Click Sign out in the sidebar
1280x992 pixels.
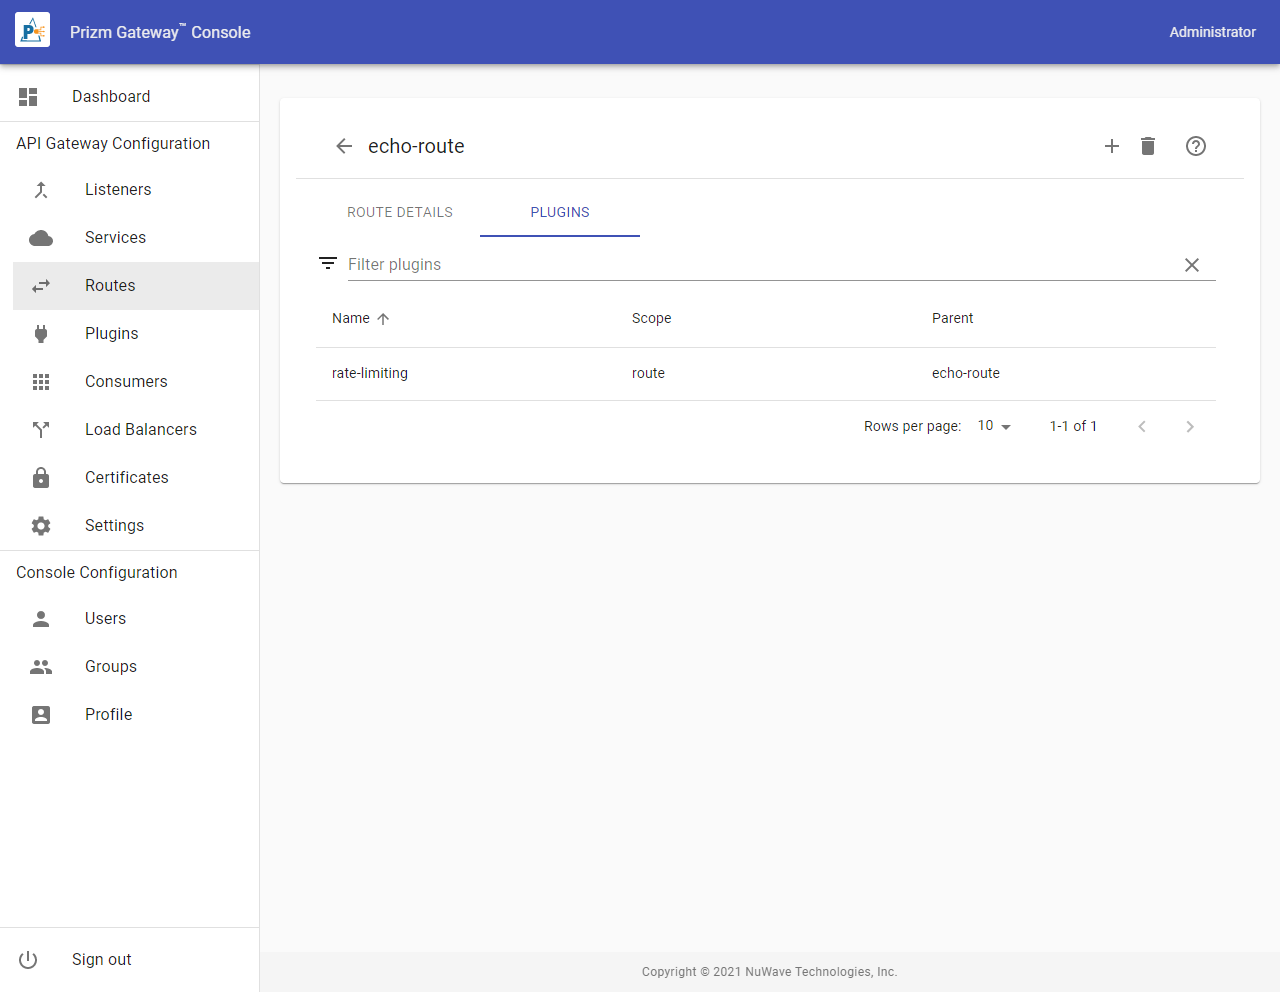click(x=101, y=959)
